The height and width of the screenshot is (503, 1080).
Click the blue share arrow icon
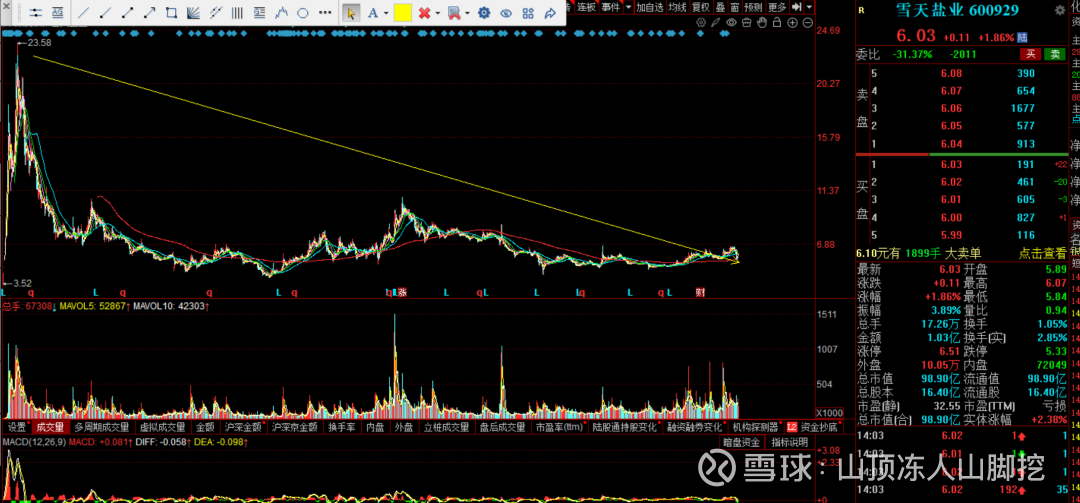pyautogui.click(x=550, y=12)
